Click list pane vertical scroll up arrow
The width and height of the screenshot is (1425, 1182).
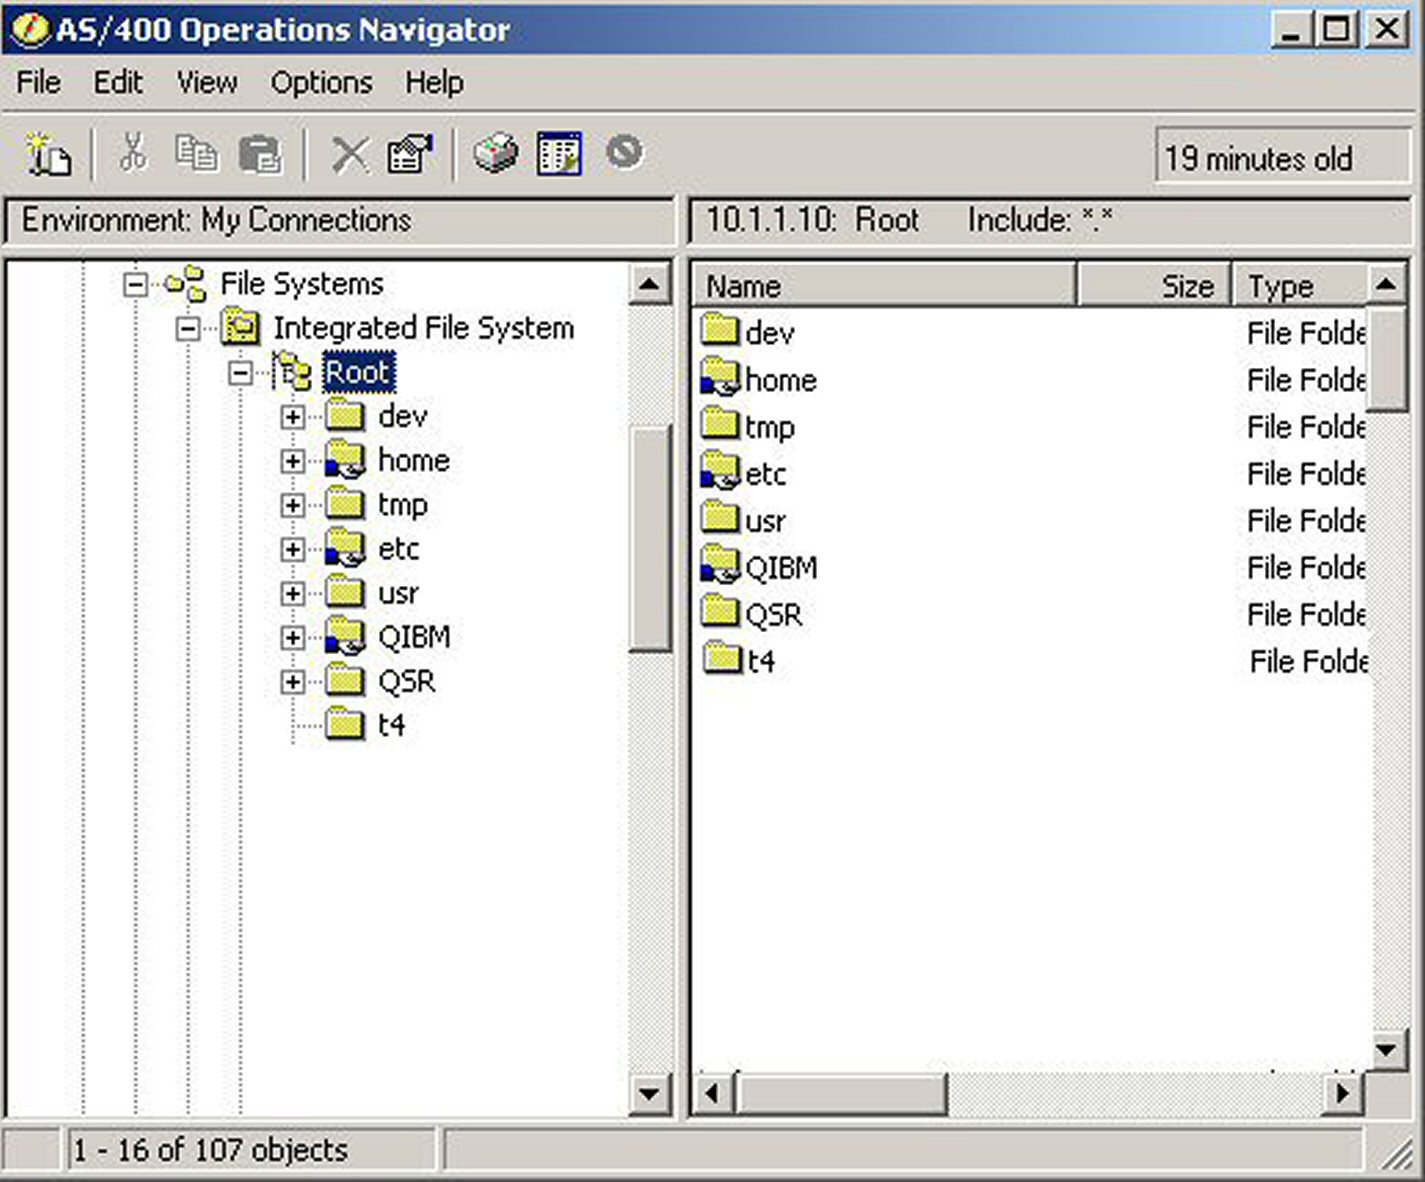1387,284
